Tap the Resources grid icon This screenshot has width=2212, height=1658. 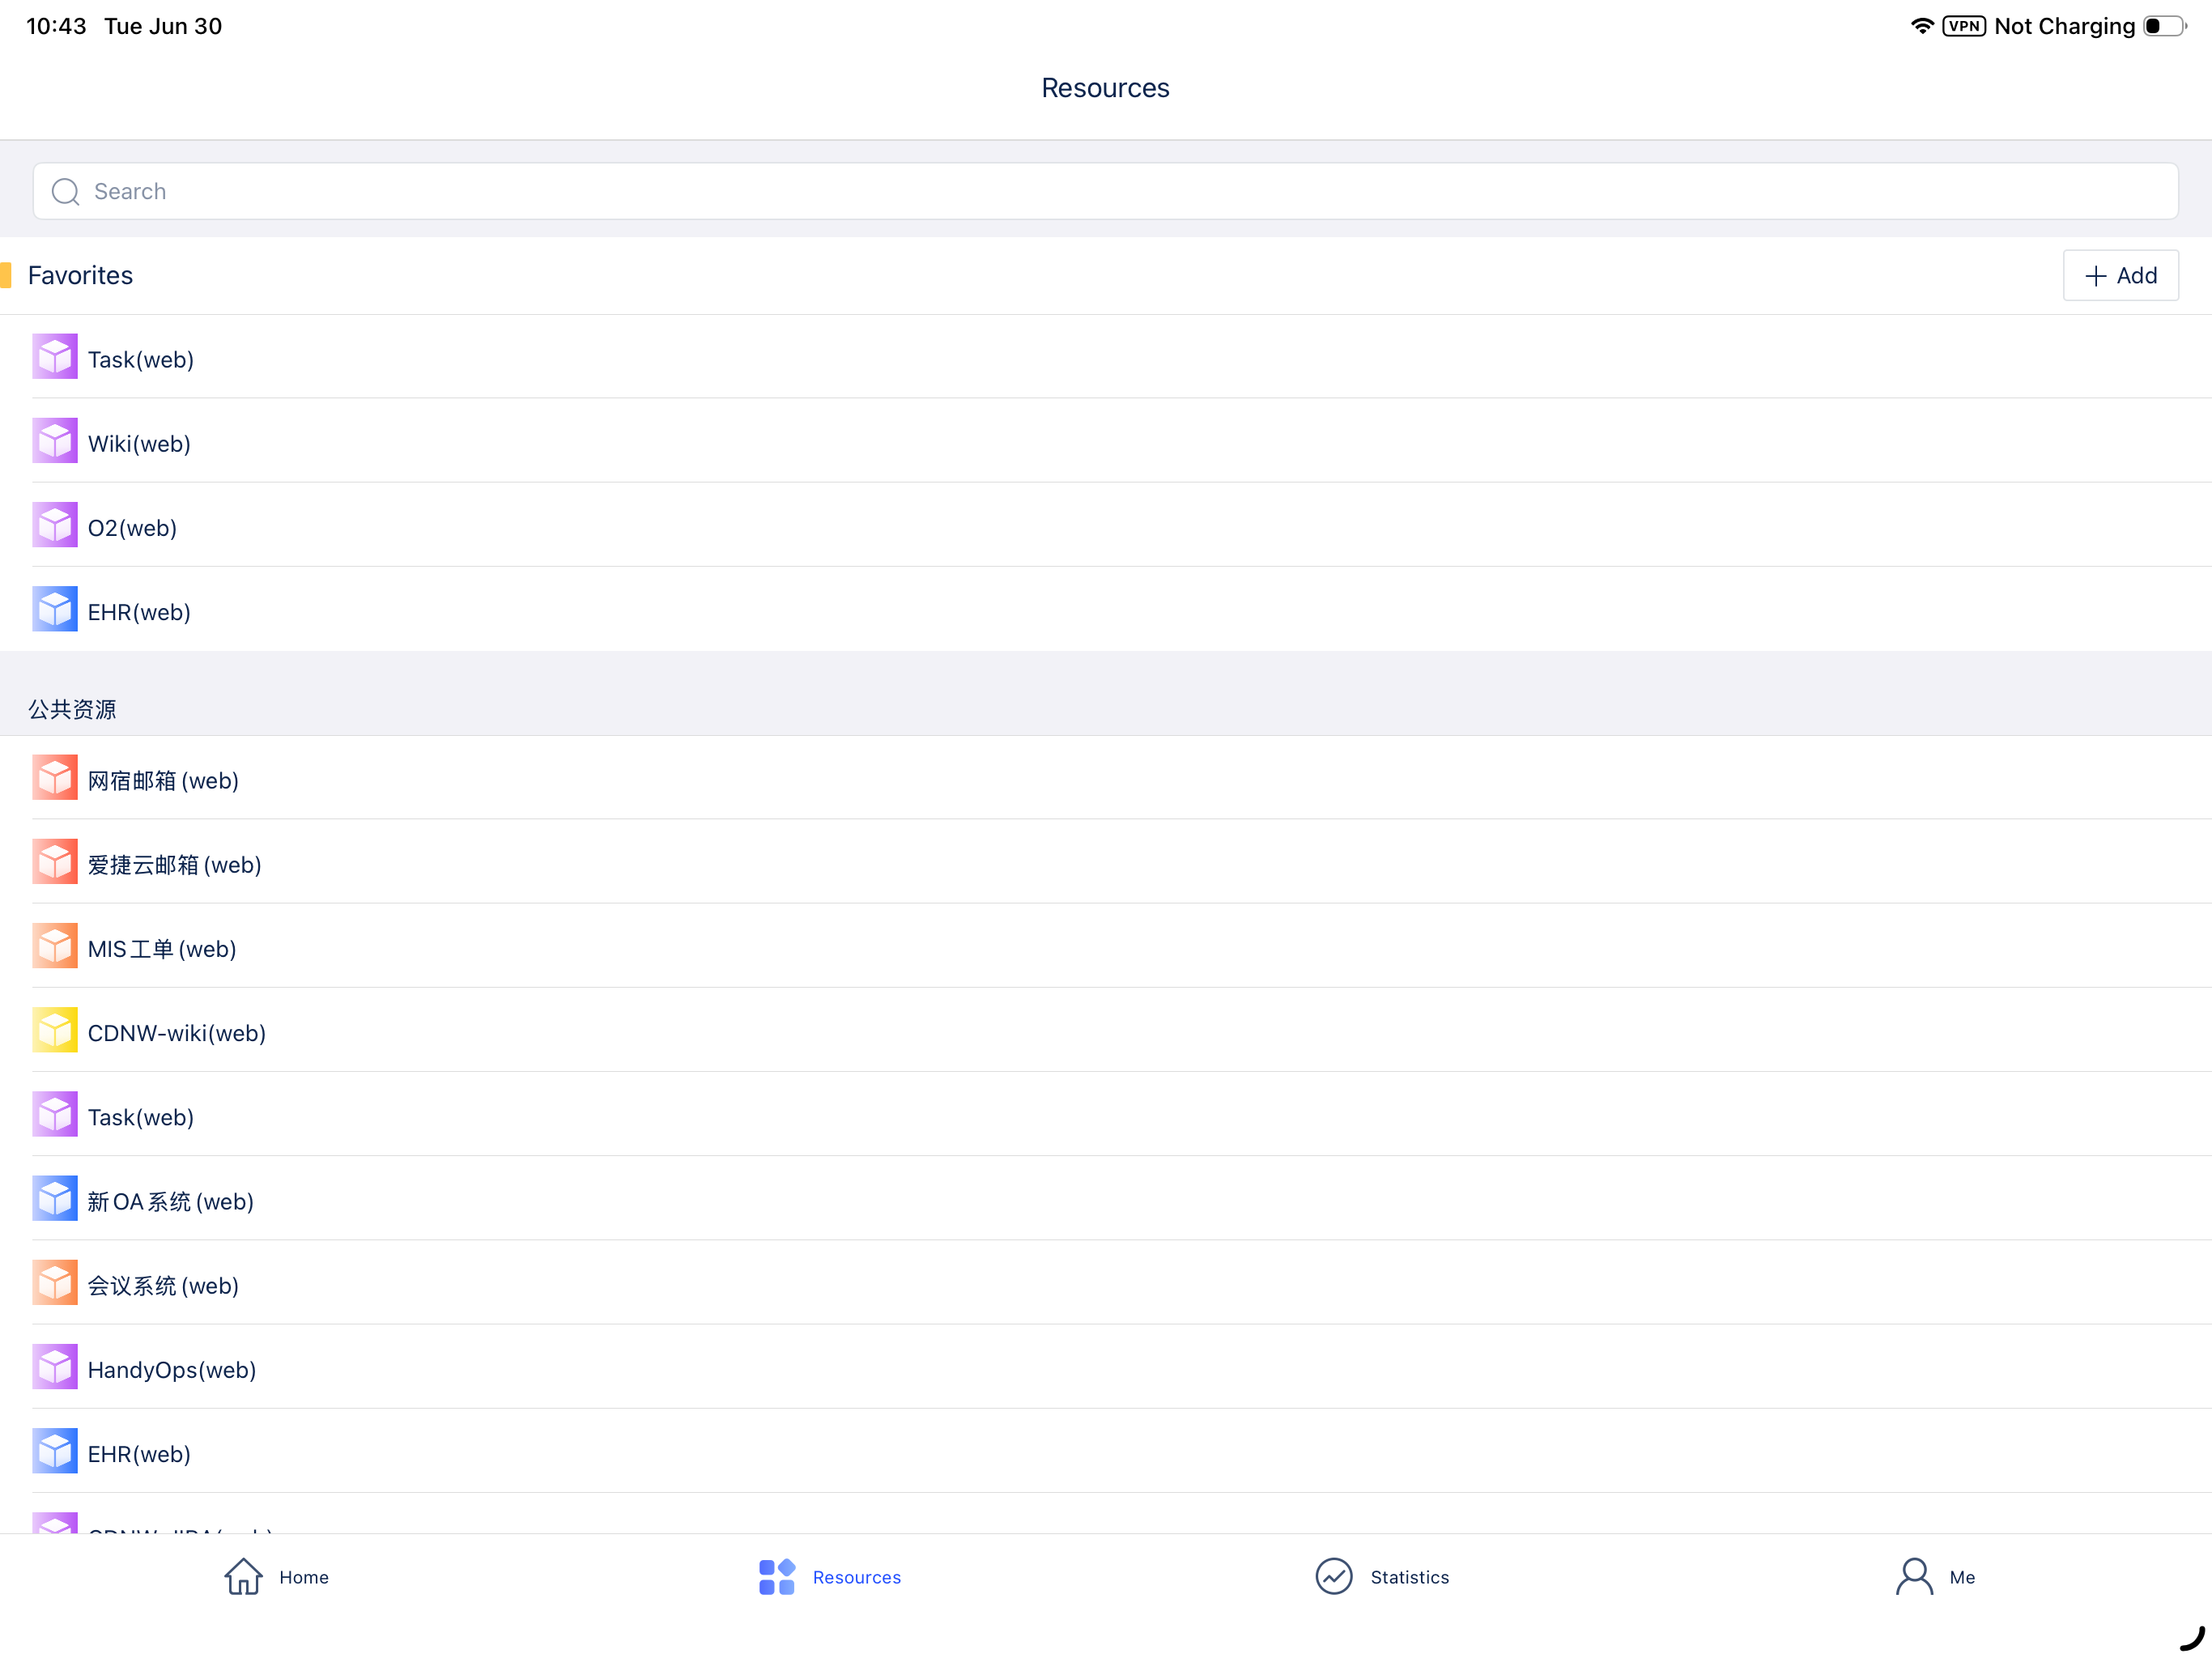coord(777,1577)
